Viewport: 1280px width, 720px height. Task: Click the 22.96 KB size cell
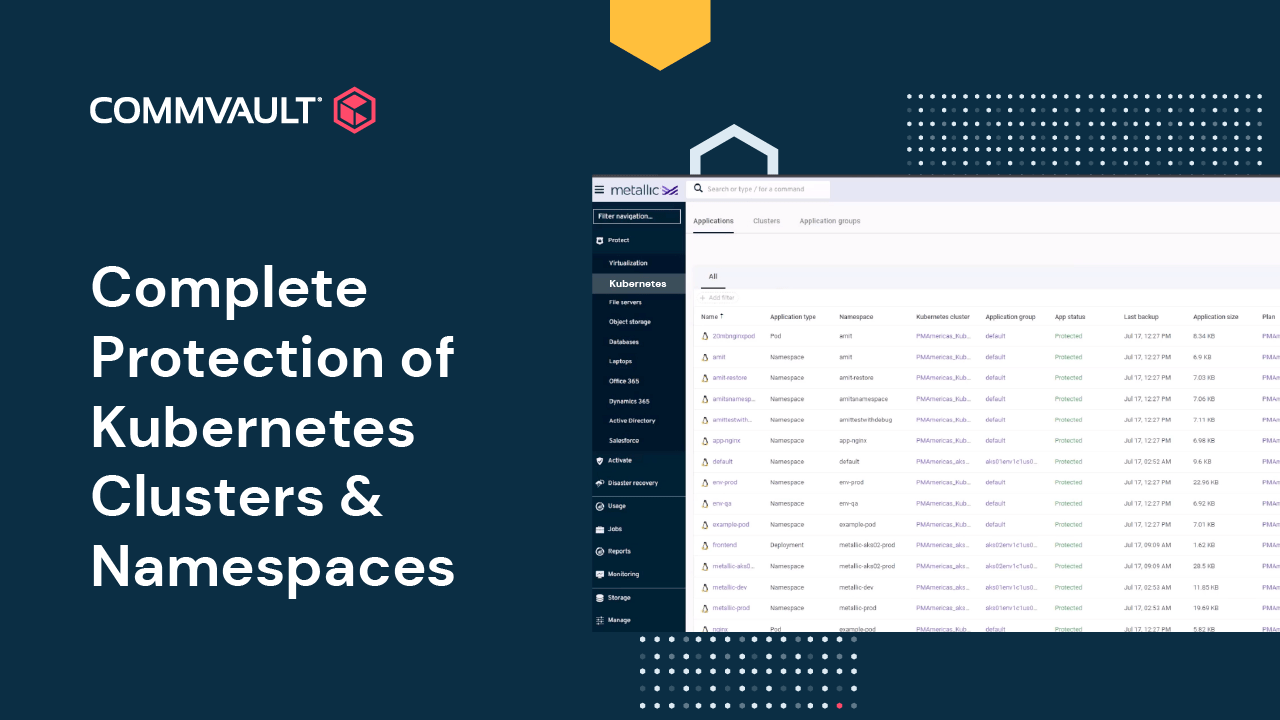click(x=1205, y=483)
